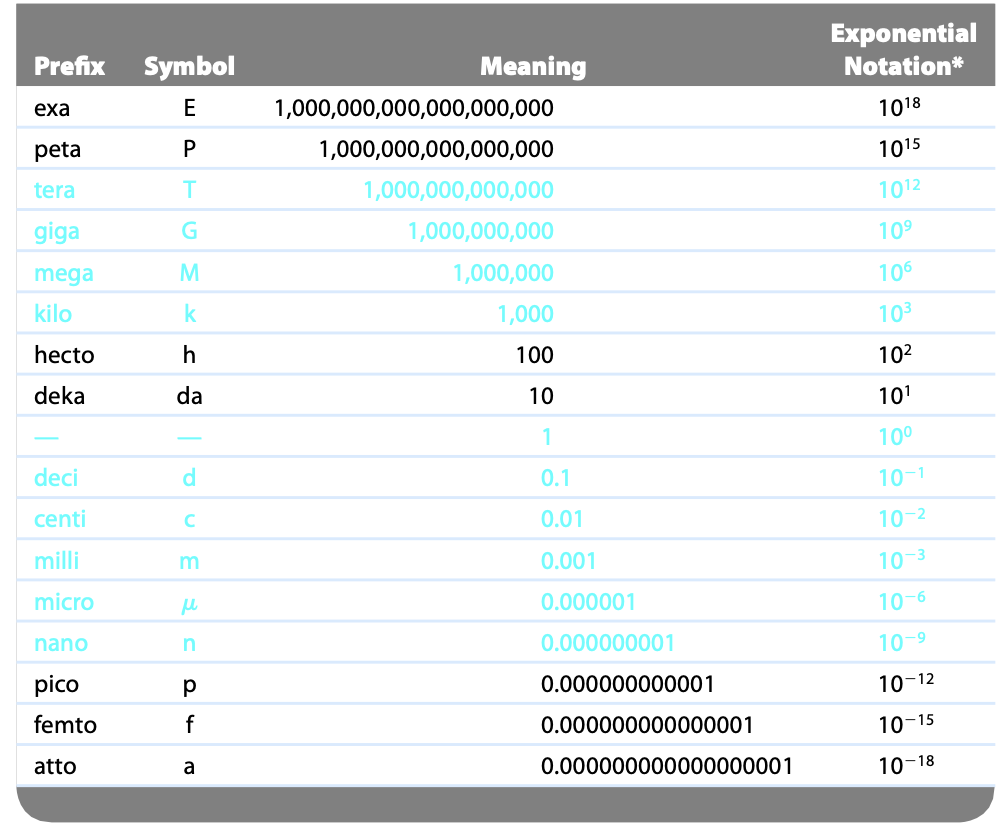Select the 'peta' prefix cell
1008x830 pixels.
(x=57, y=150)
